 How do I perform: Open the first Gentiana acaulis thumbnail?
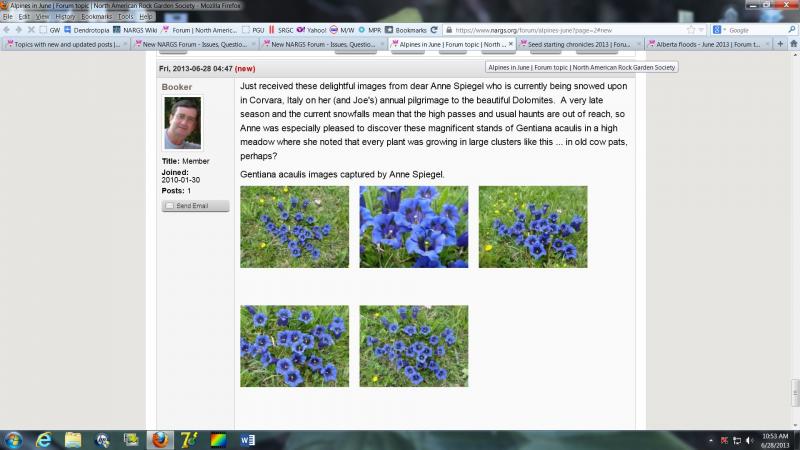tap(294, 227)
